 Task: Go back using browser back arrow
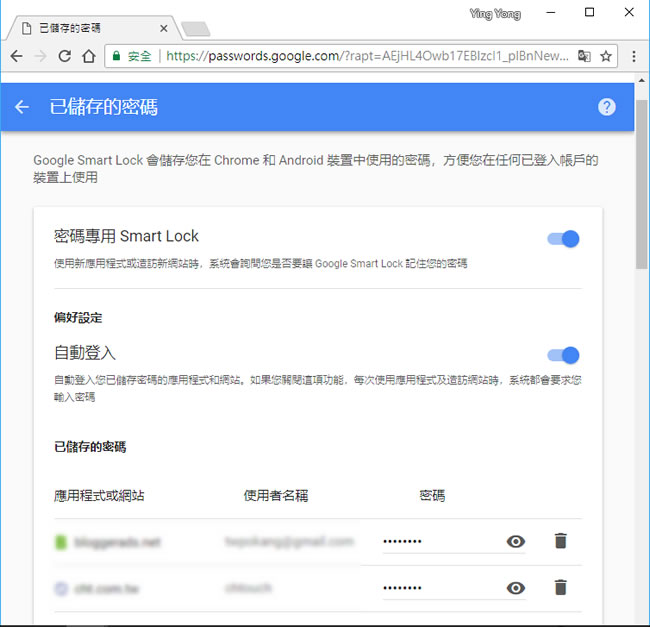(17, 56)
